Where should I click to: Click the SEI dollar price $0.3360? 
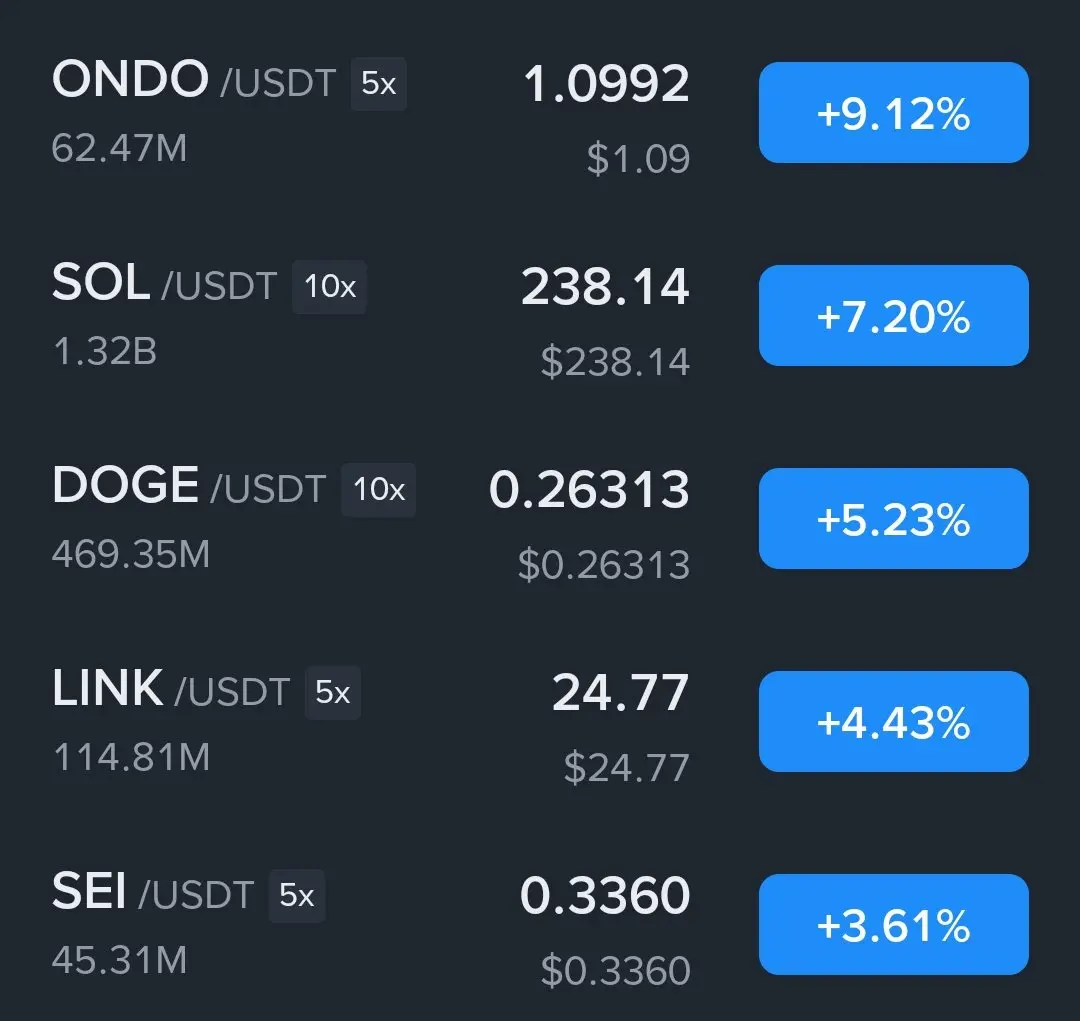(x=616, y=971)
